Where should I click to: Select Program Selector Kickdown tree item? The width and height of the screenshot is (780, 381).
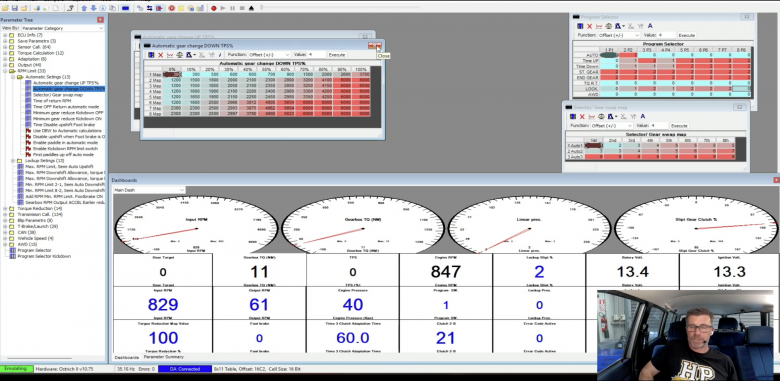[x=44, y=256]
